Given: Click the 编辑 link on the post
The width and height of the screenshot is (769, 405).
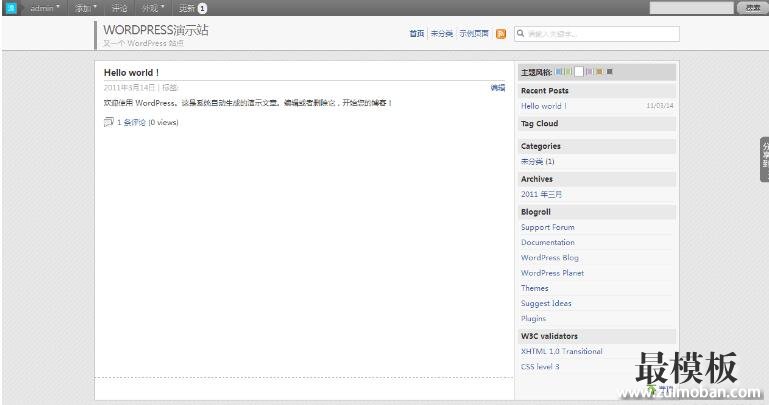Looking at the screenshot, I should point(498,88).
